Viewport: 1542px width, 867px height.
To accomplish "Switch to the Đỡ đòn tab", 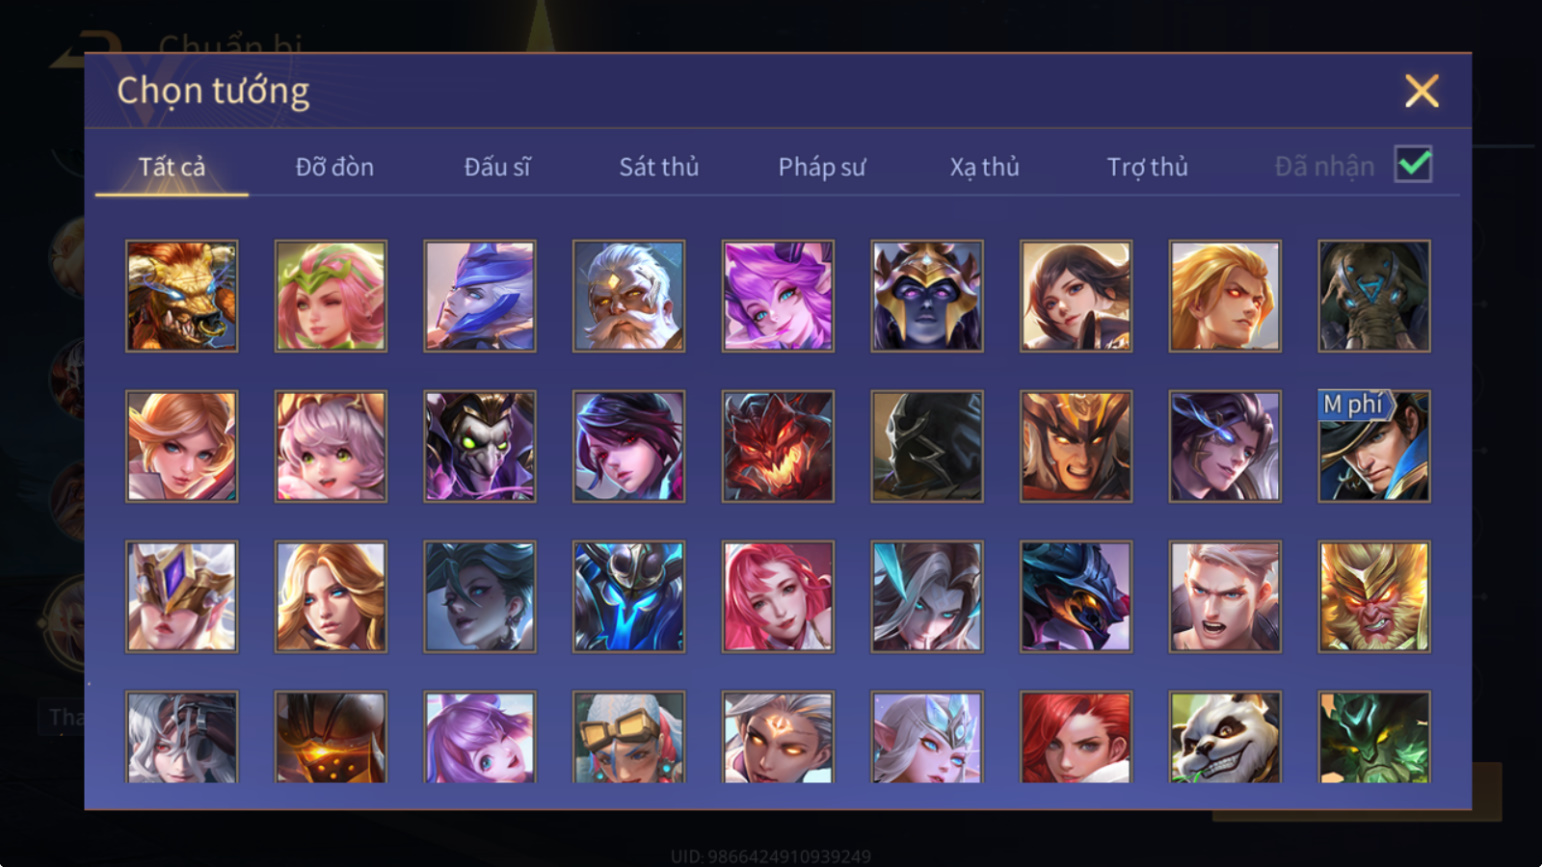I will tap(334, 167).
